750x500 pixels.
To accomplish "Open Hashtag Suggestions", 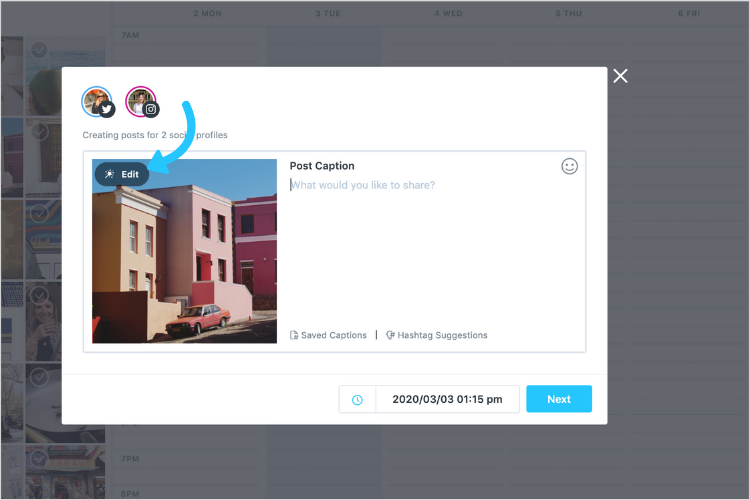I will [x=437, y=335].
